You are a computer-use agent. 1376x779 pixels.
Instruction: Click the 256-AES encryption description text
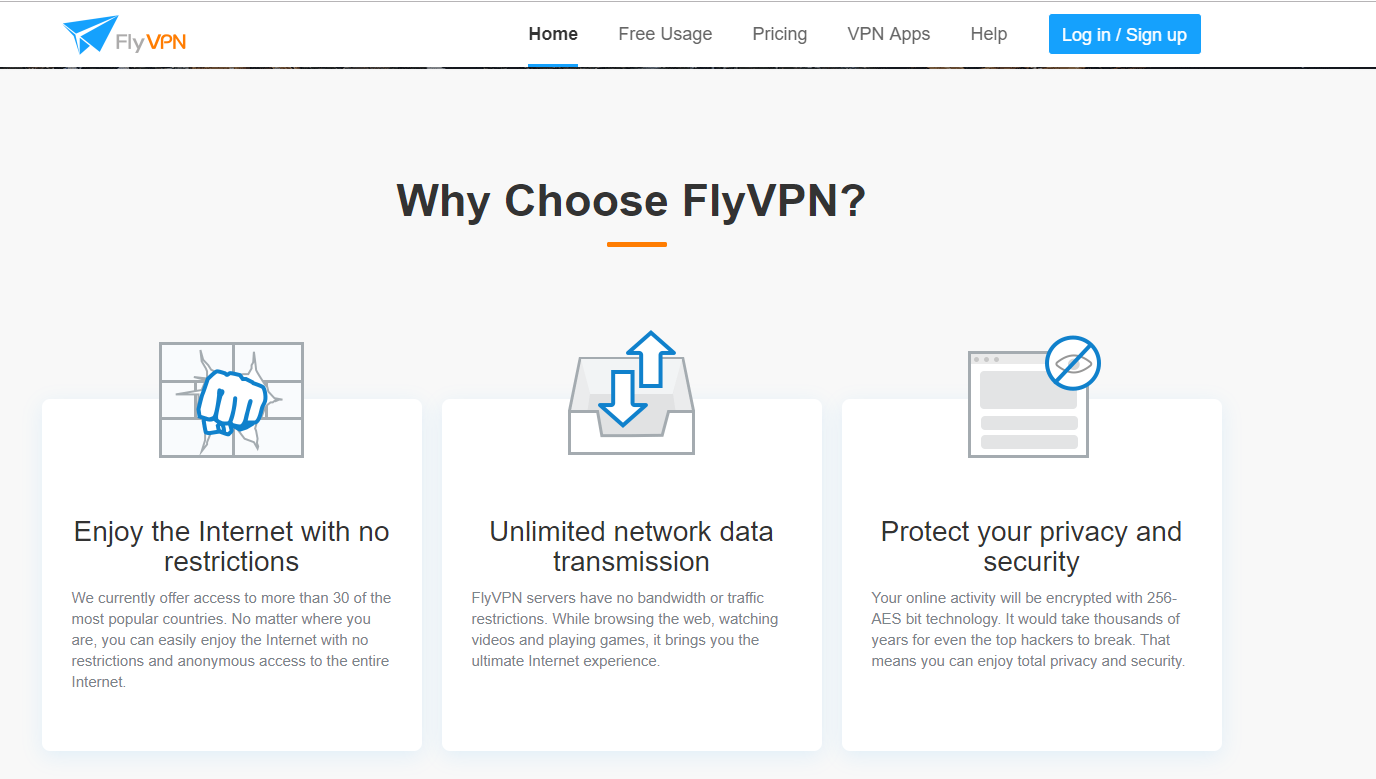click(1028, 629)
